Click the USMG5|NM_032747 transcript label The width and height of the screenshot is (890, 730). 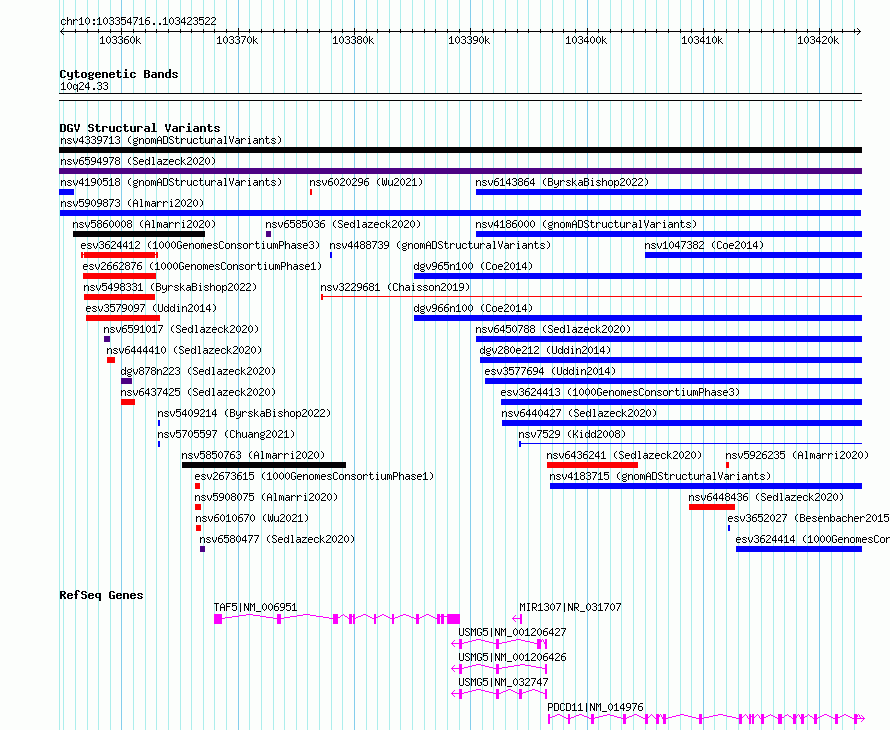click(503, 682)
